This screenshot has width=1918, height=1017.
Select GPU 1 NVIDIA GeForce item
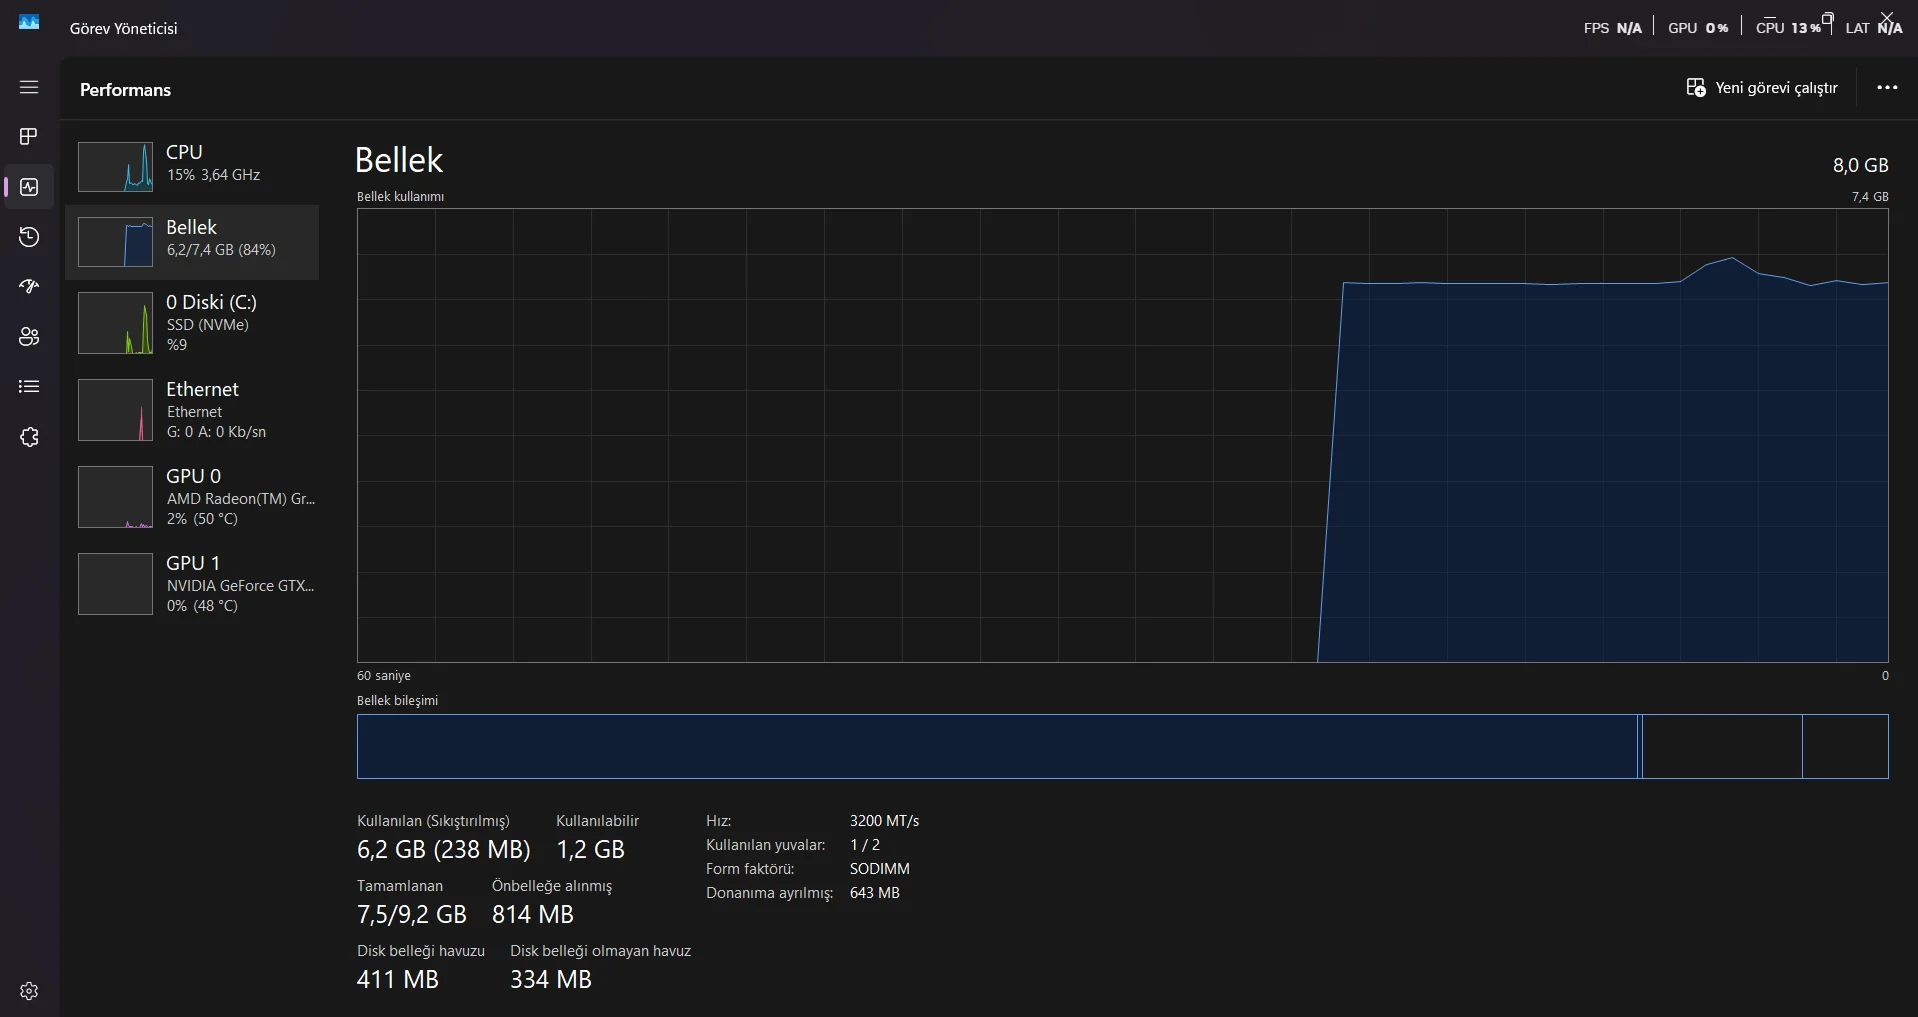pos(192,584)
